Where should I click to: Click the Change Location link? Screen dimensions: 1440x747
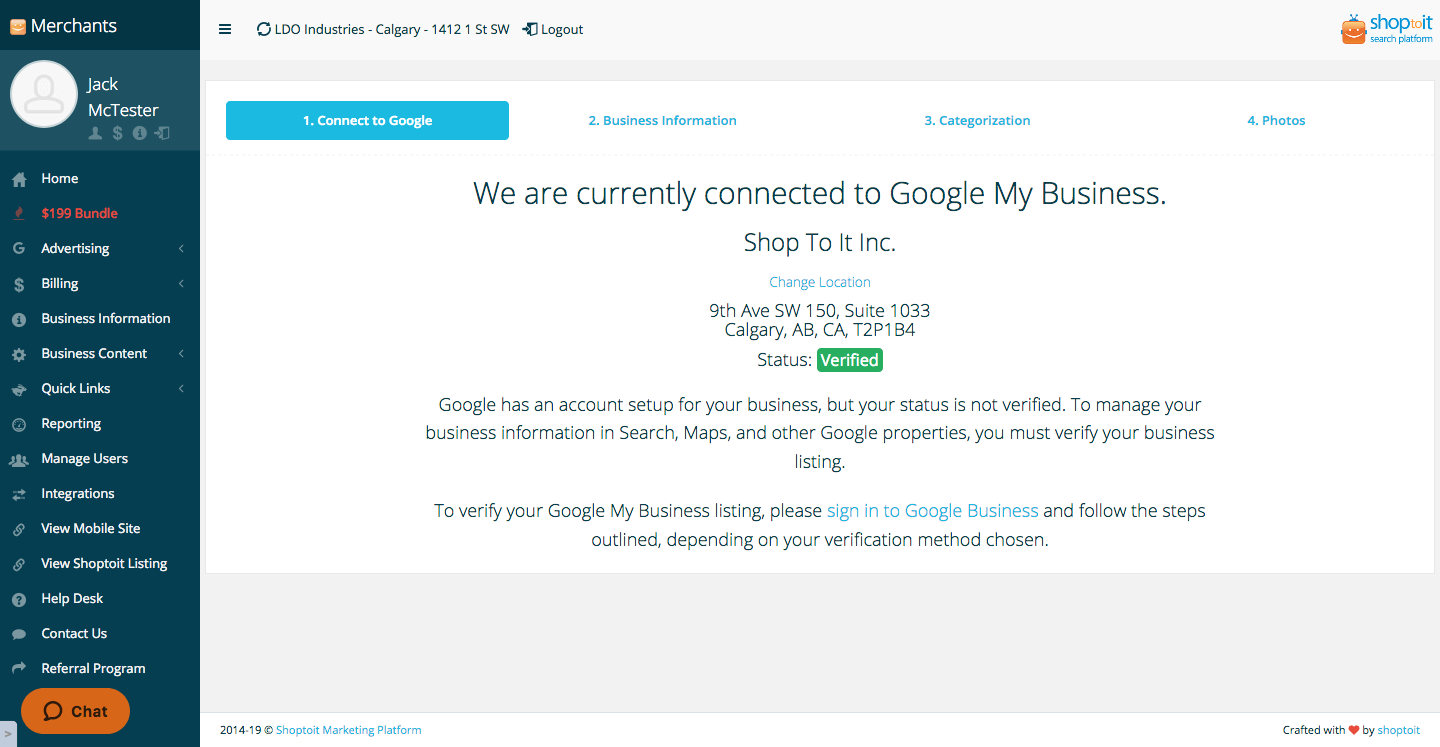(x=820, y=282)
